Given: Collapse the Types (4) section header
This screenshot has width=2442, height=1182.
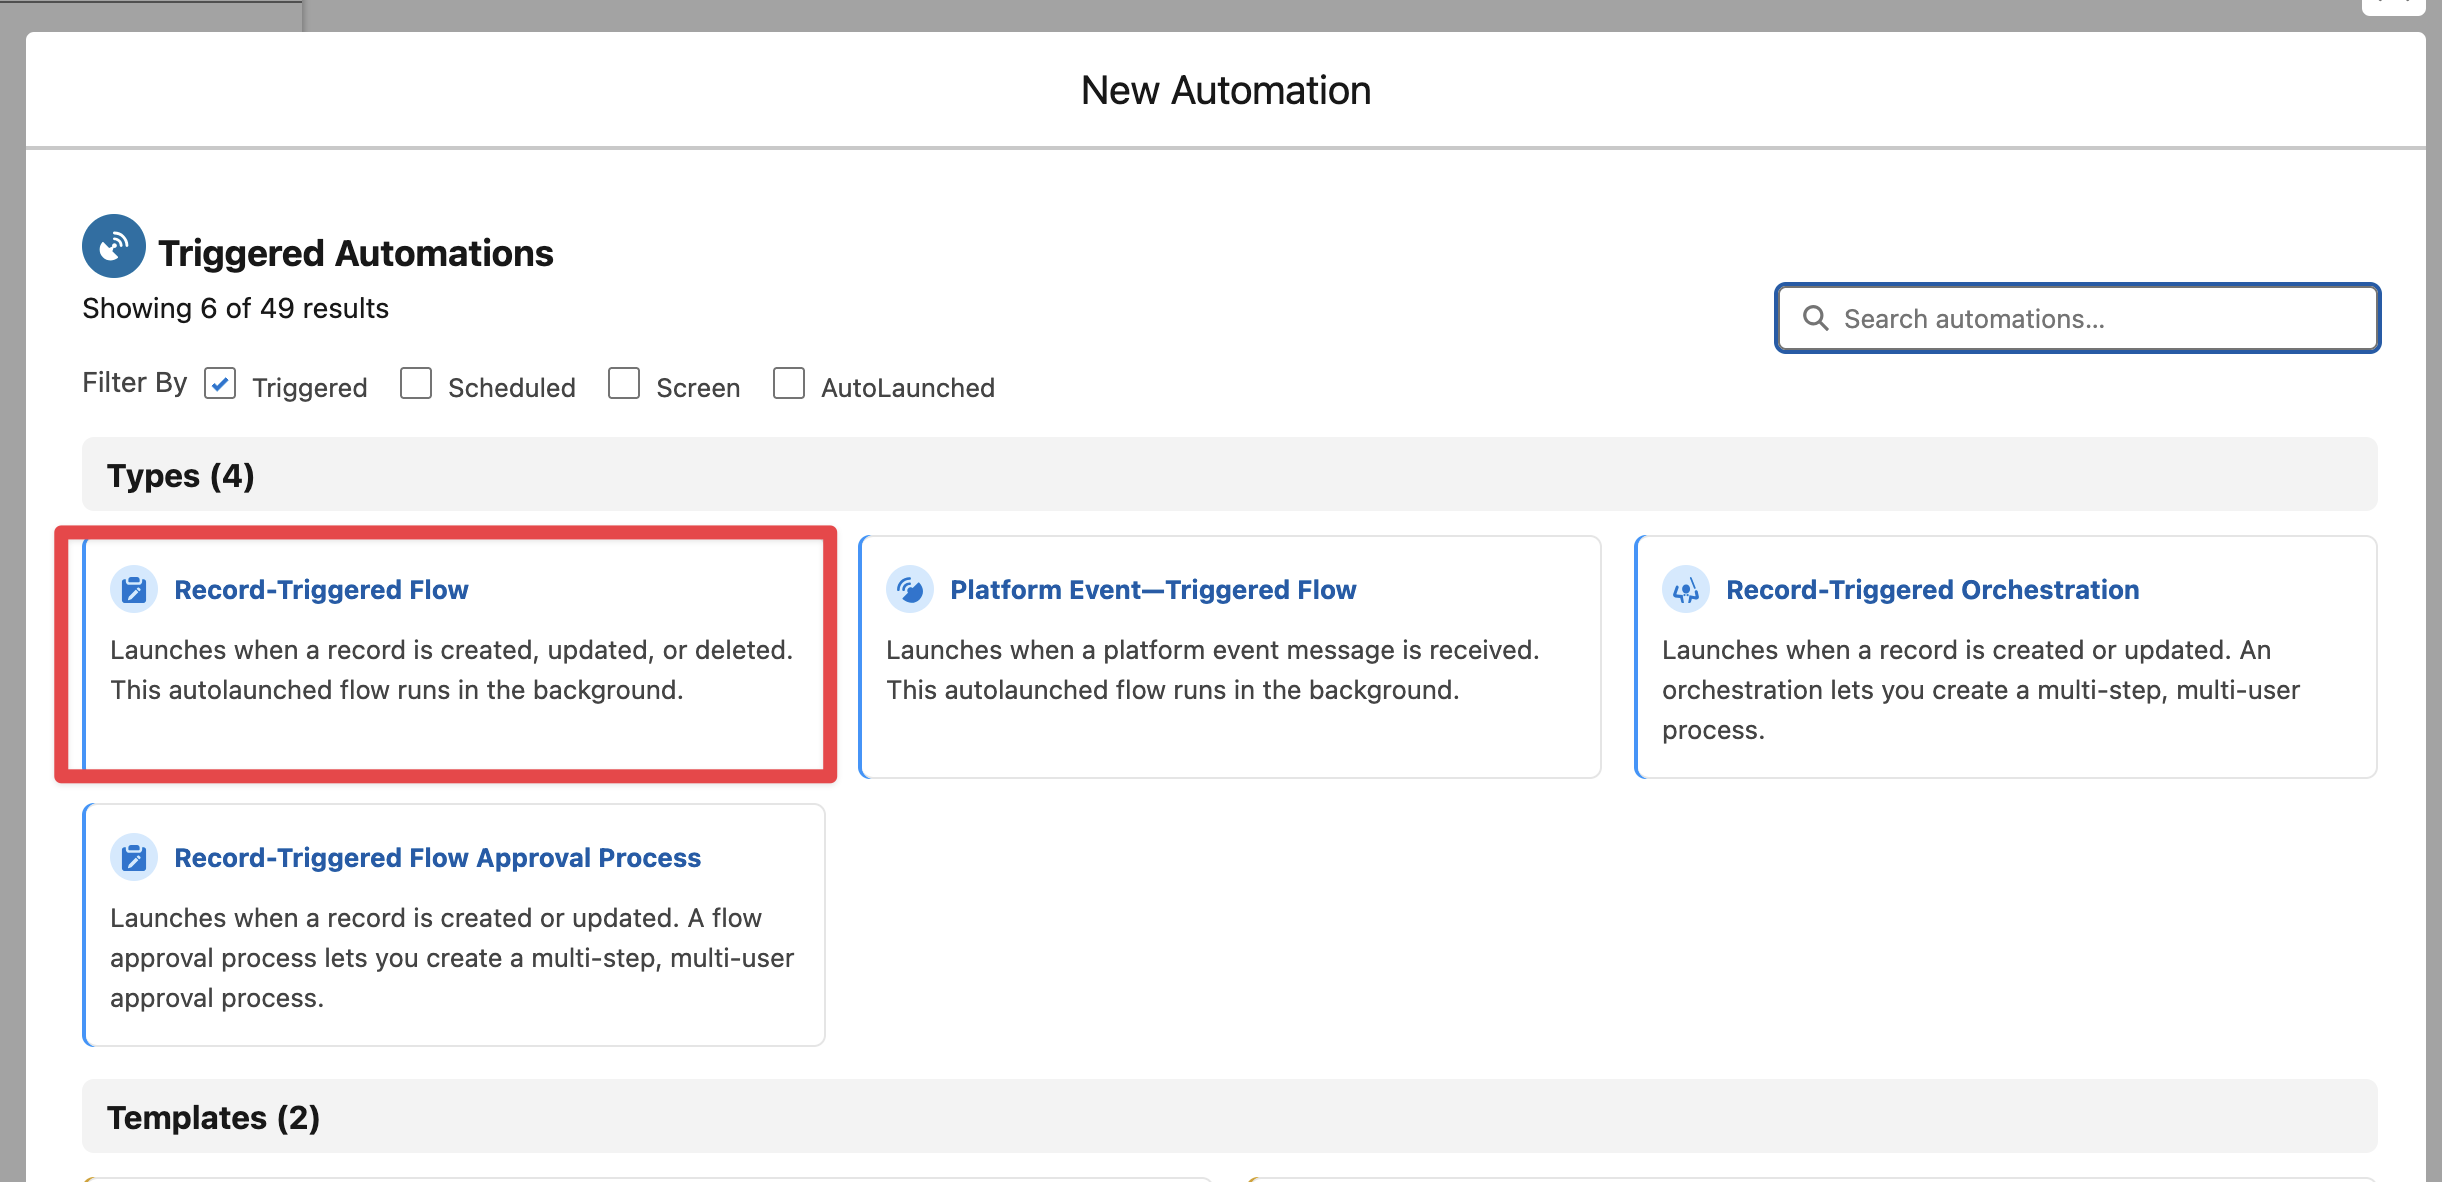Looking at the screenshot, I should click(181, 475).
